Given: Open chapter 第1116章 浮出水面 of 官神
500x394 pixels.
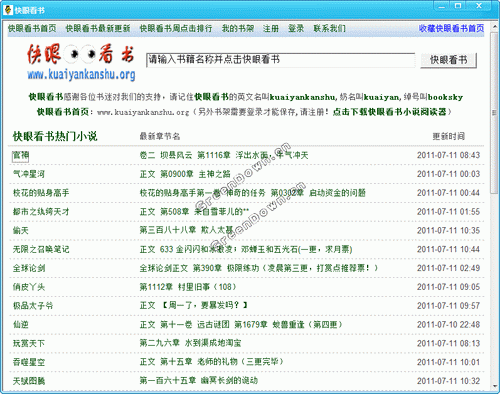Looking at the screenshot, I should 224,155.
